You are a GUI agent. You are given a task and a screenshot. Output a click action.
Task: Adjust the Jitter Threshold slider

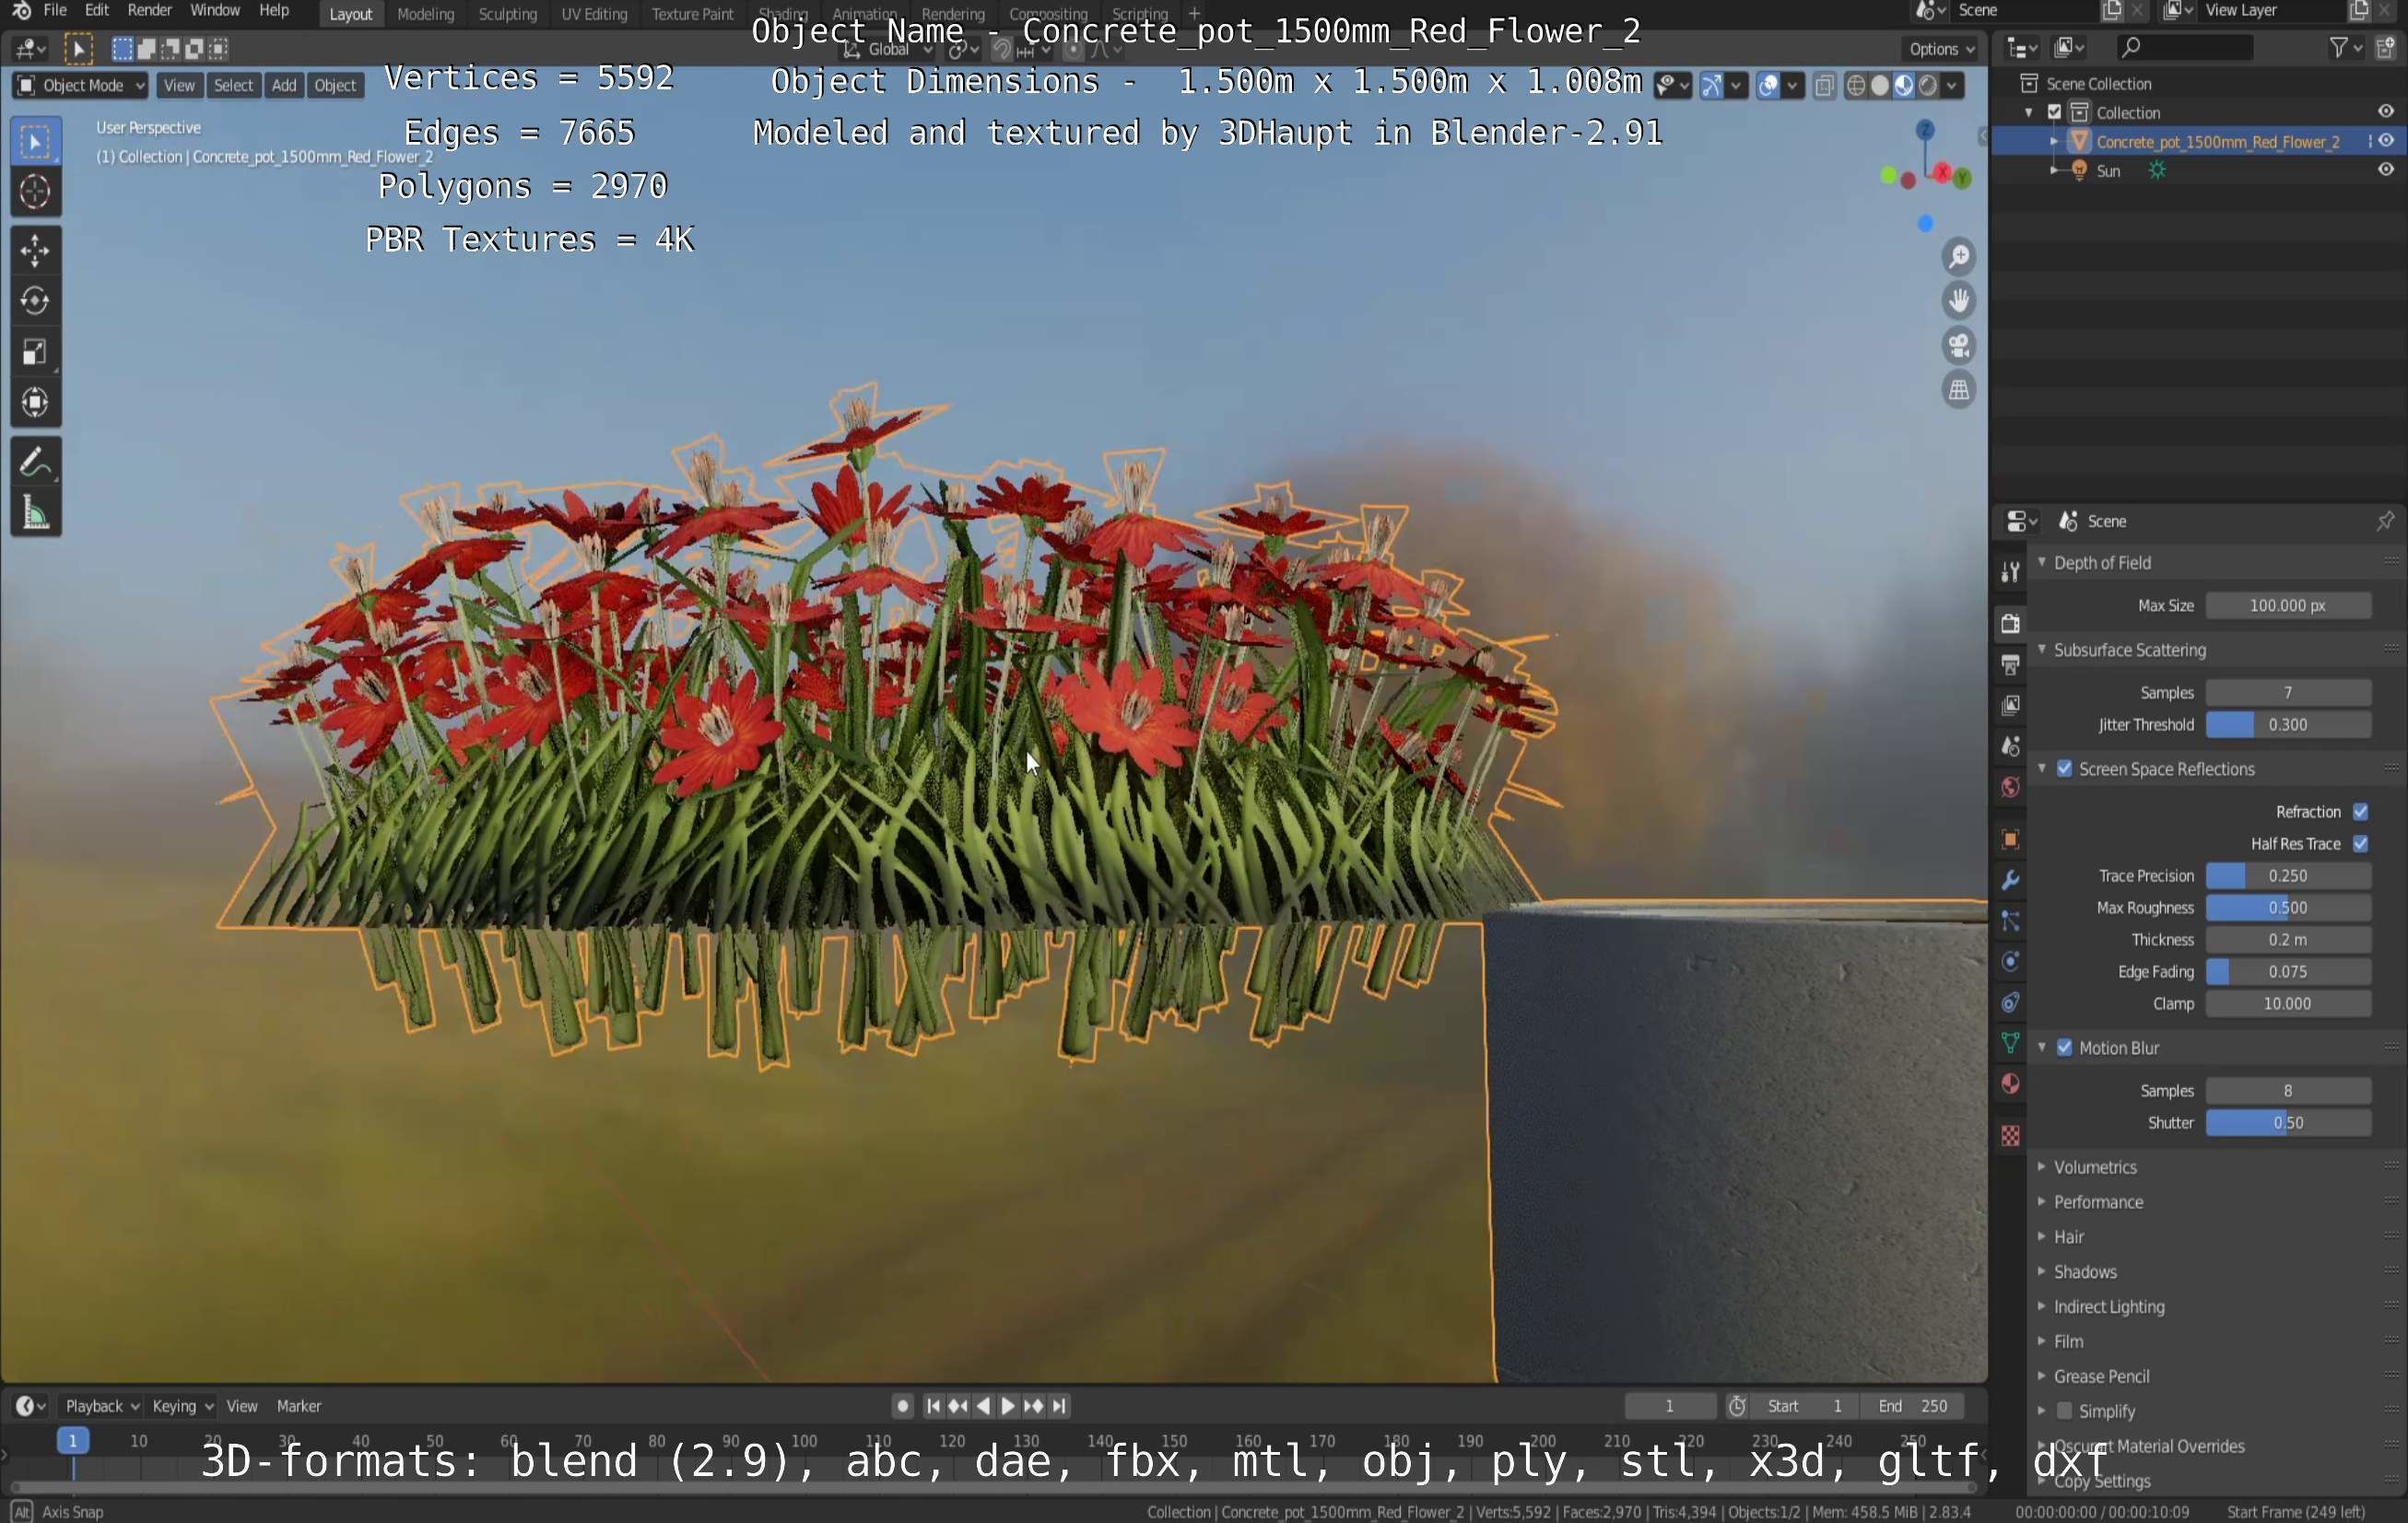click(x=2288, y=725)
